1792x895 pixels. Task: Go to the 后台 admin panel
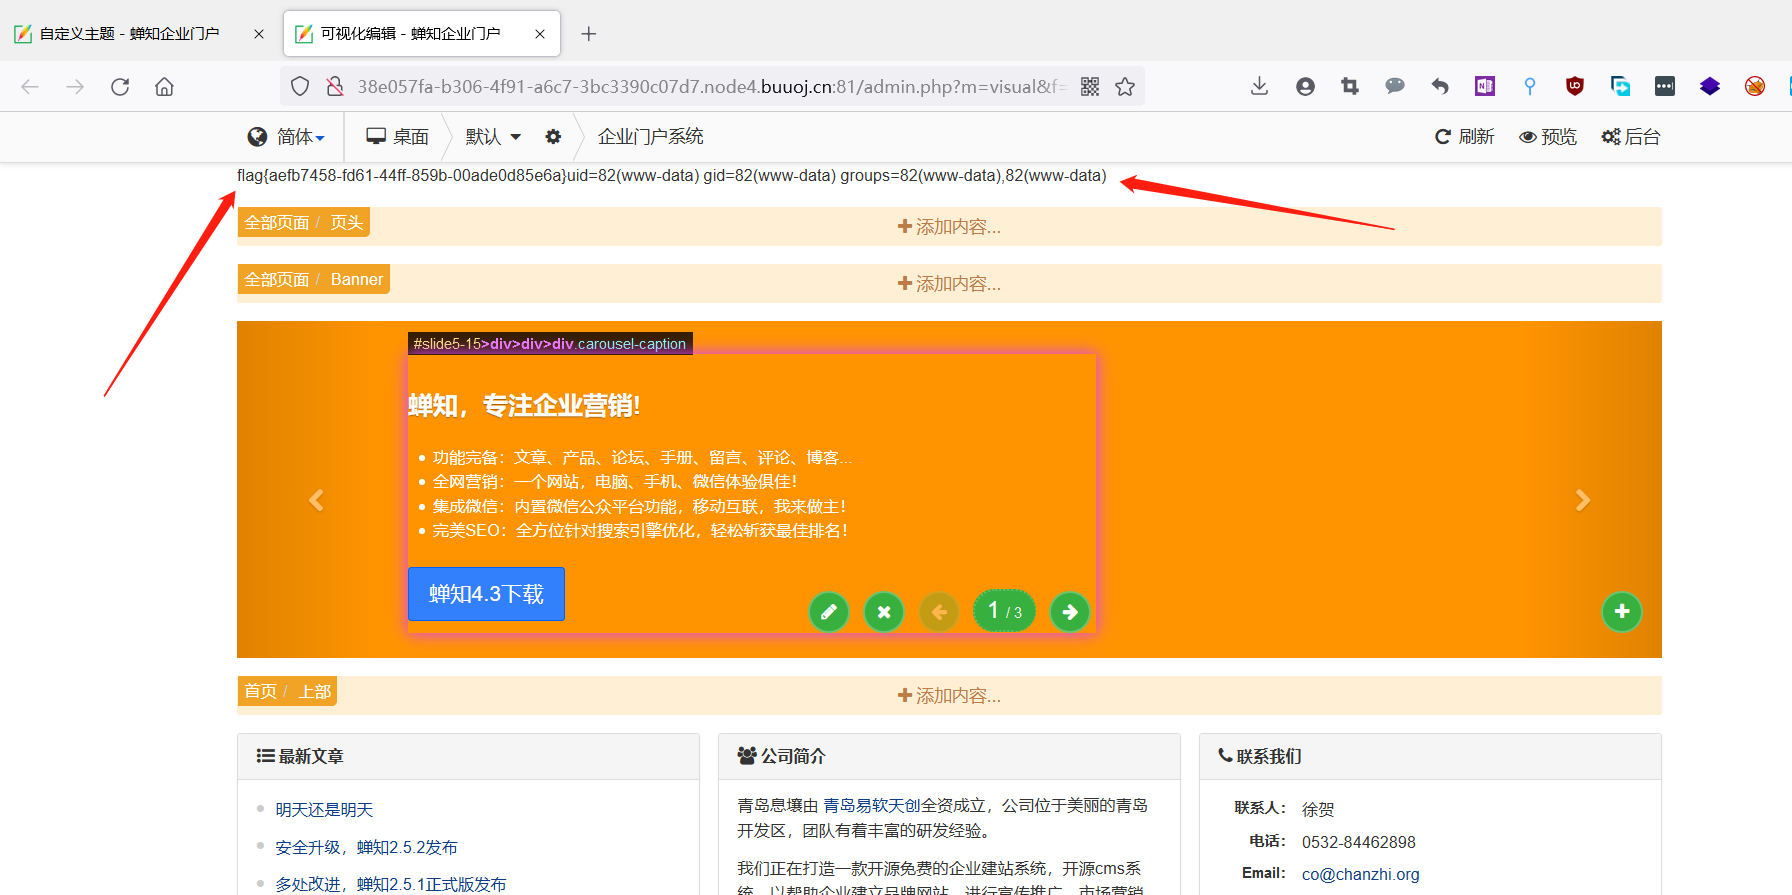pyautogui.click(x=1631, y=137)
